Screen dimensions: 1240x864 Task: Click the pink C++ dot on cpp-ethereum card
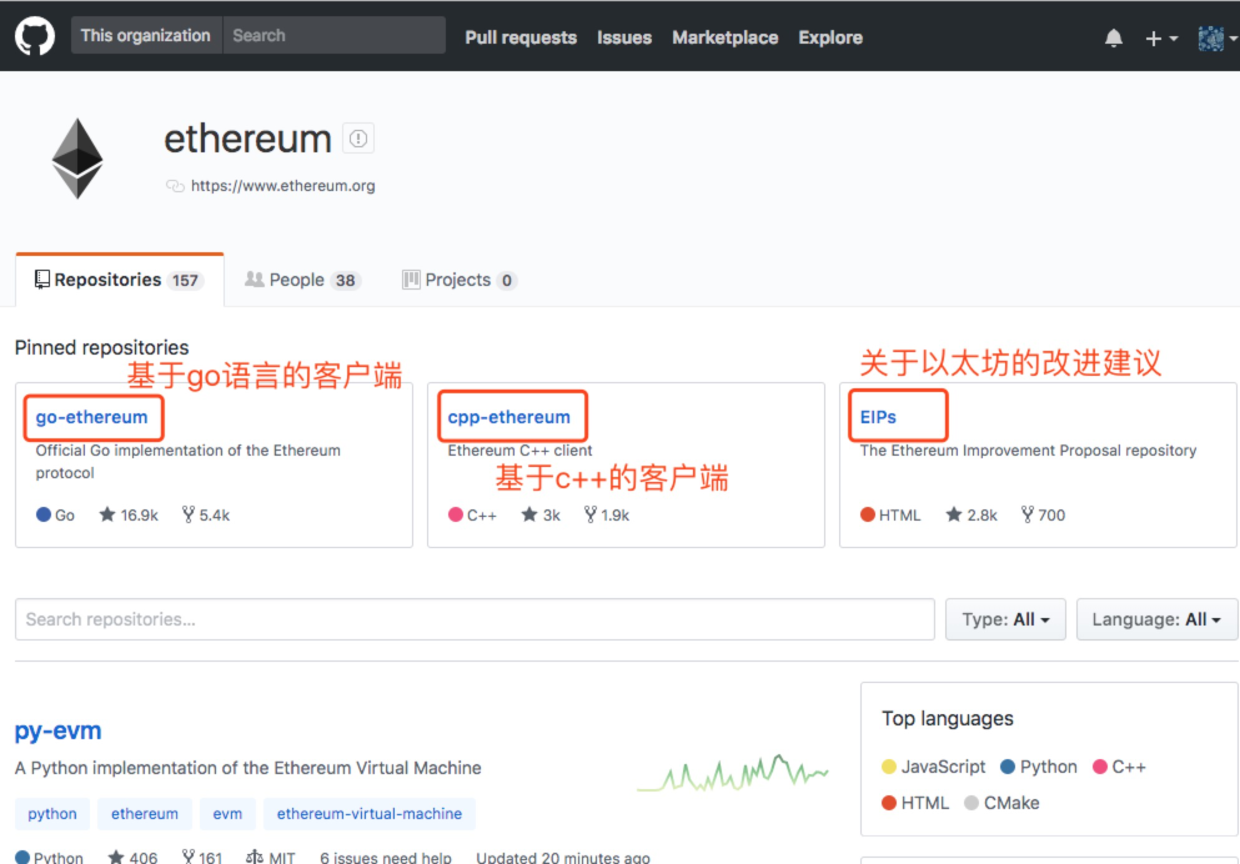click(x=456, y=515)
